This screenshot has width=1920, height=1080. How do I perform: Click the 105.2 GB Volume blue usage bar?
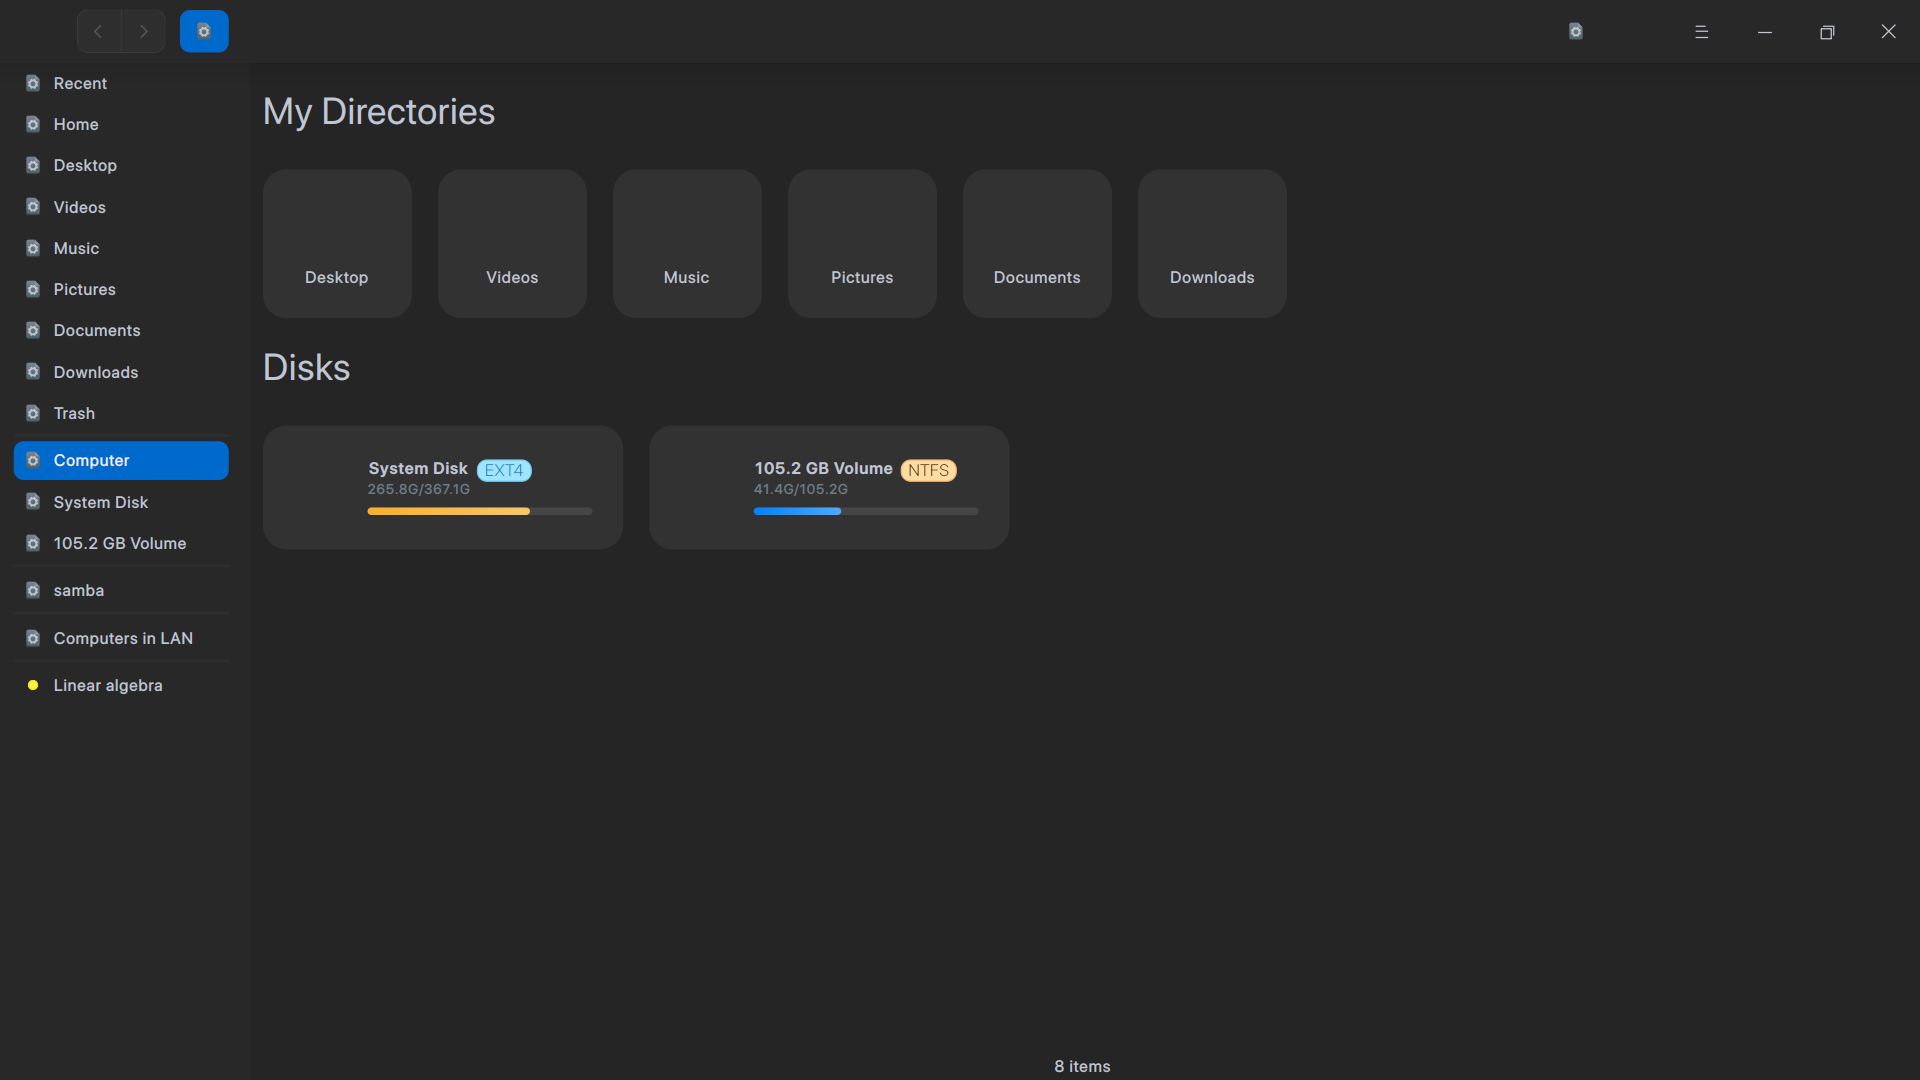865,511
